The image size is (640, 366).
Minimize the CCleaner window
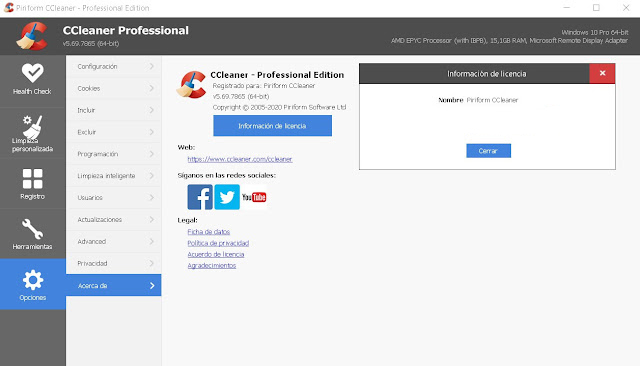coord(567,8)
